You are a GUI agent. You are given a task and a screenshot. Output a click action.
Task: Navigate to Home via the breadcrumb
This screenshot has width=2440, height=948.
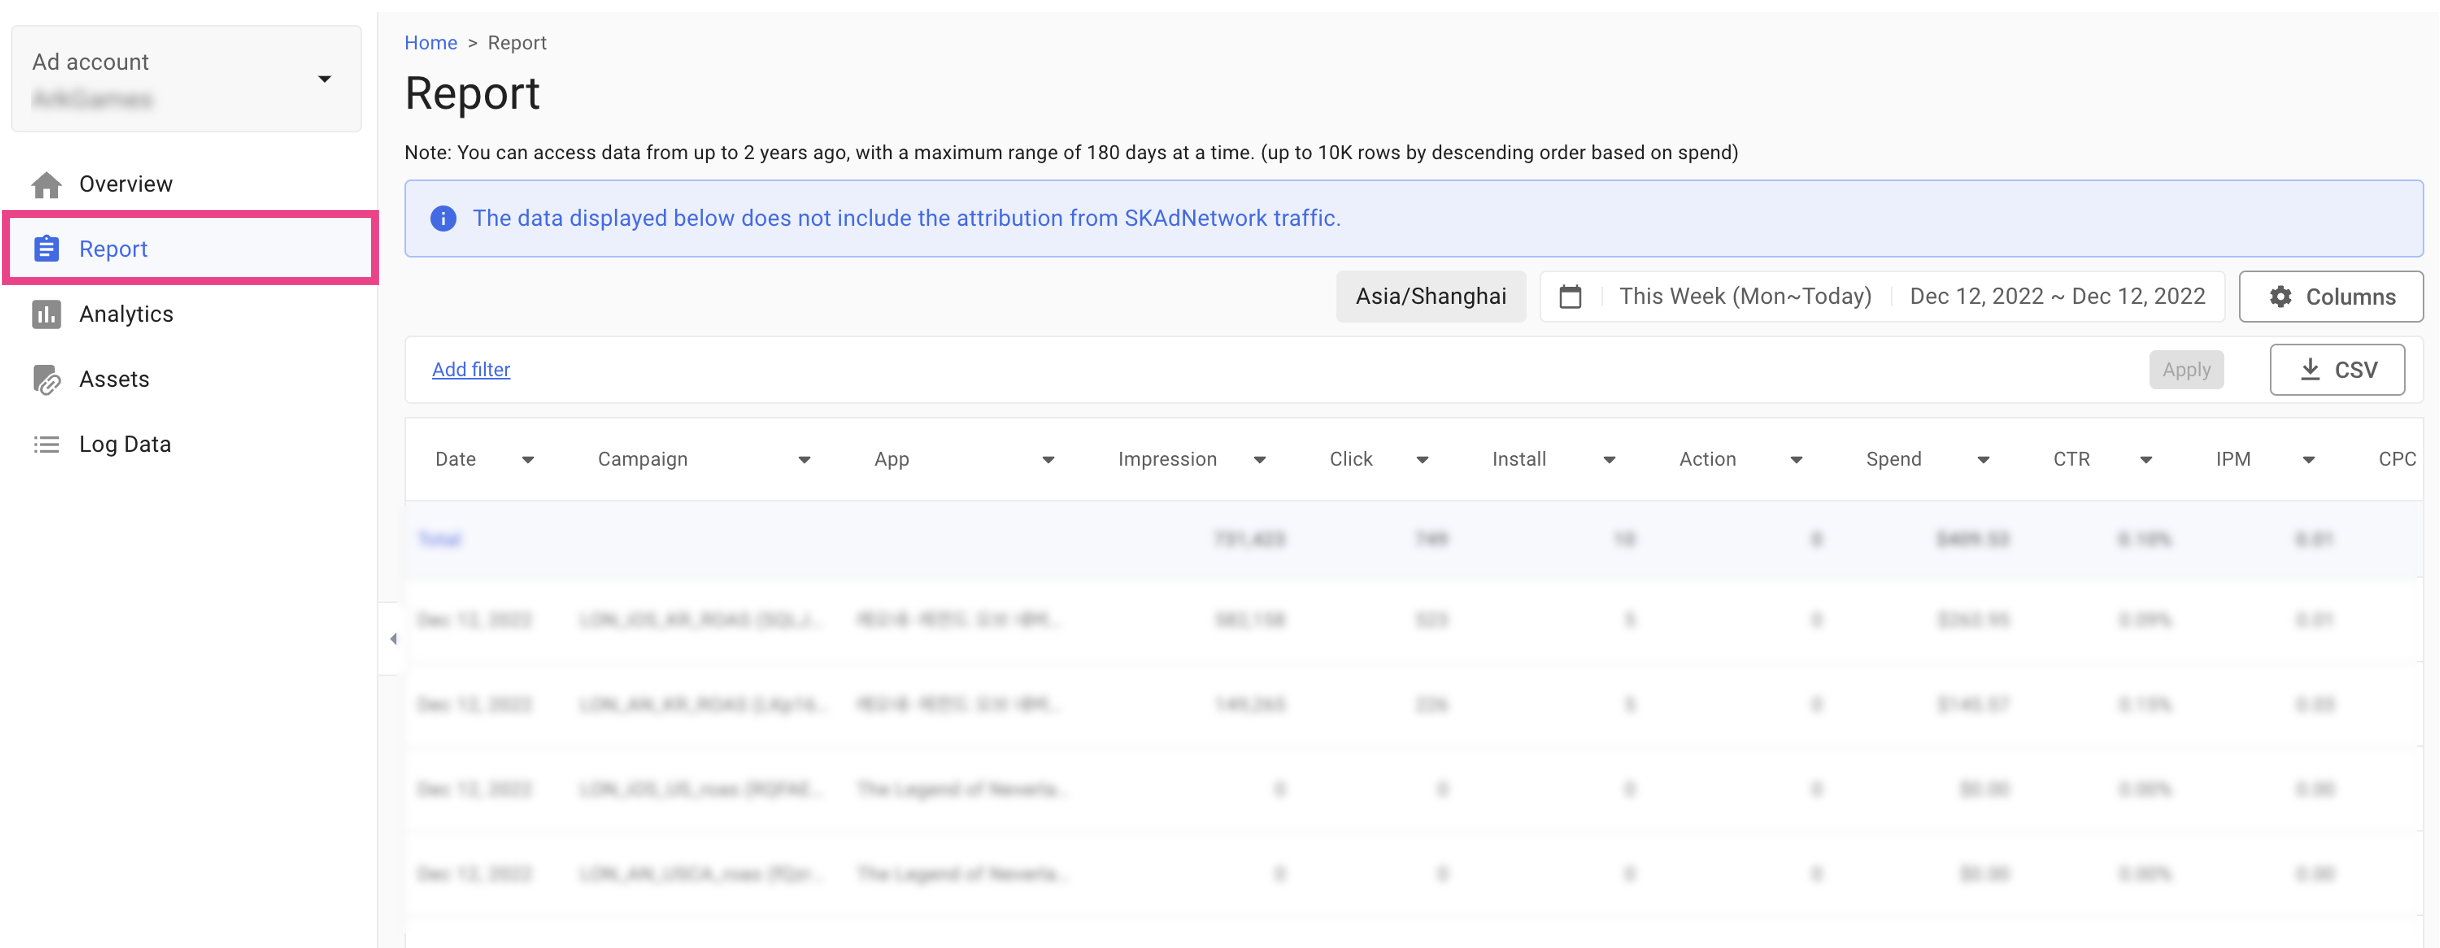[431, 42]
